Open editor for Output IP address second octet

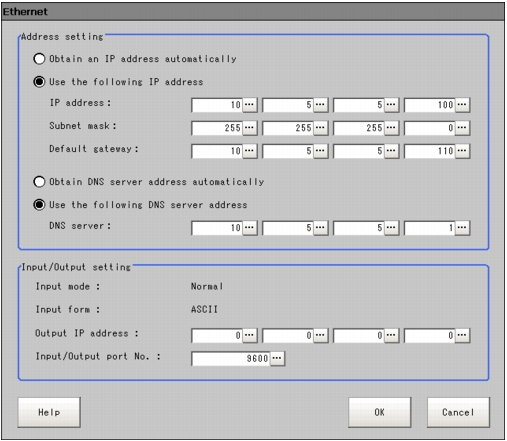pos(320,335)
